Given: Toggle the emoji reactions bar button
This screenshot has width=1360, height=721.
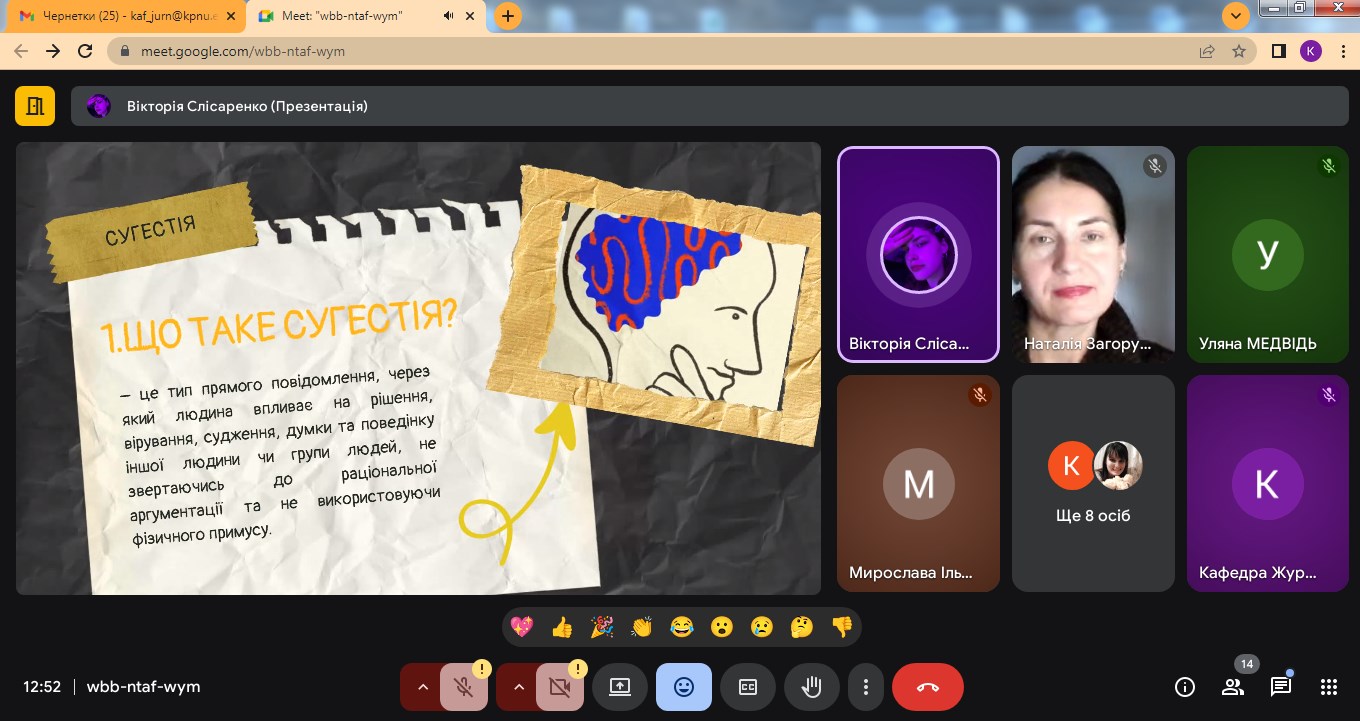Looking at the screenshot, I should [x=684, y=687].
